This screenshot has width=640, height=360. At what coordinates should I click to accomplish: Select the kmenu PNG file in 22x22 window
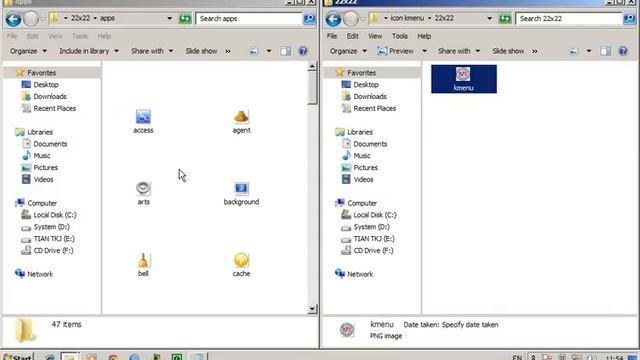464,79
